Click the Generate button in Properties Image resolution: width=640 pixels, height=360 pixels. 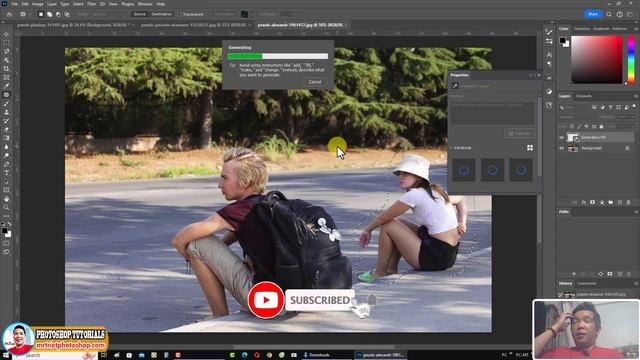click(520, 133)
